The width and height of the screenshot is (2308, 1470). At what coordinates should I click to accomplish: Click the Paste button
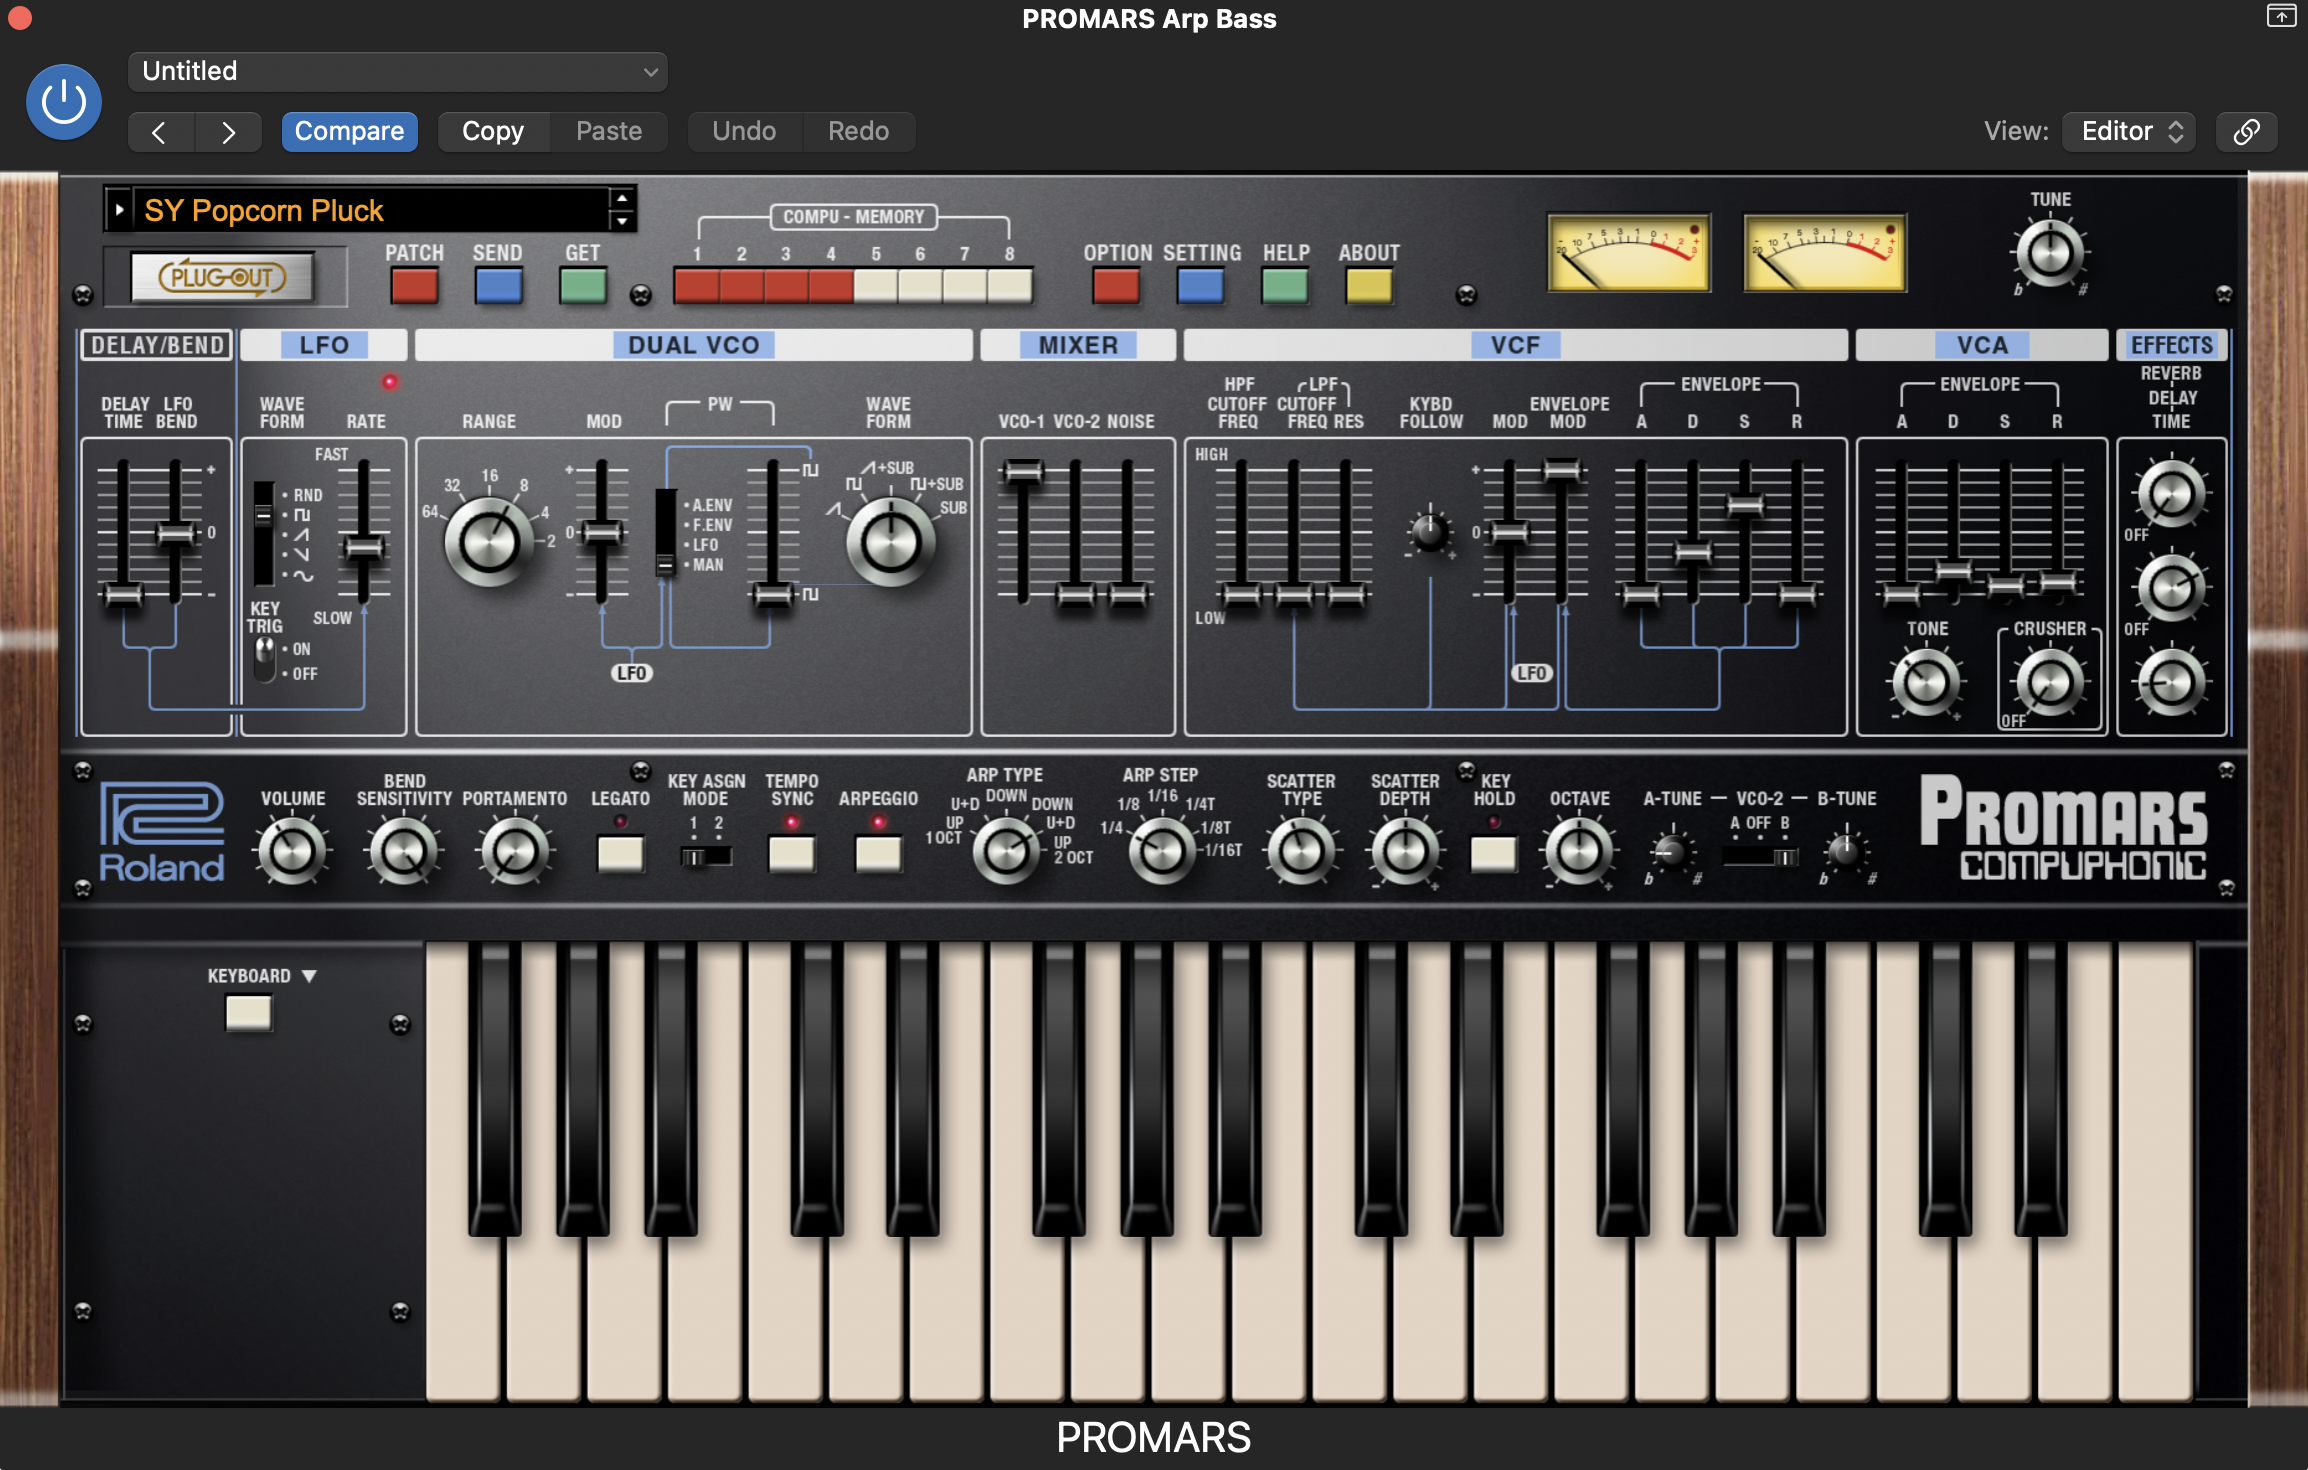pos(609,132)
